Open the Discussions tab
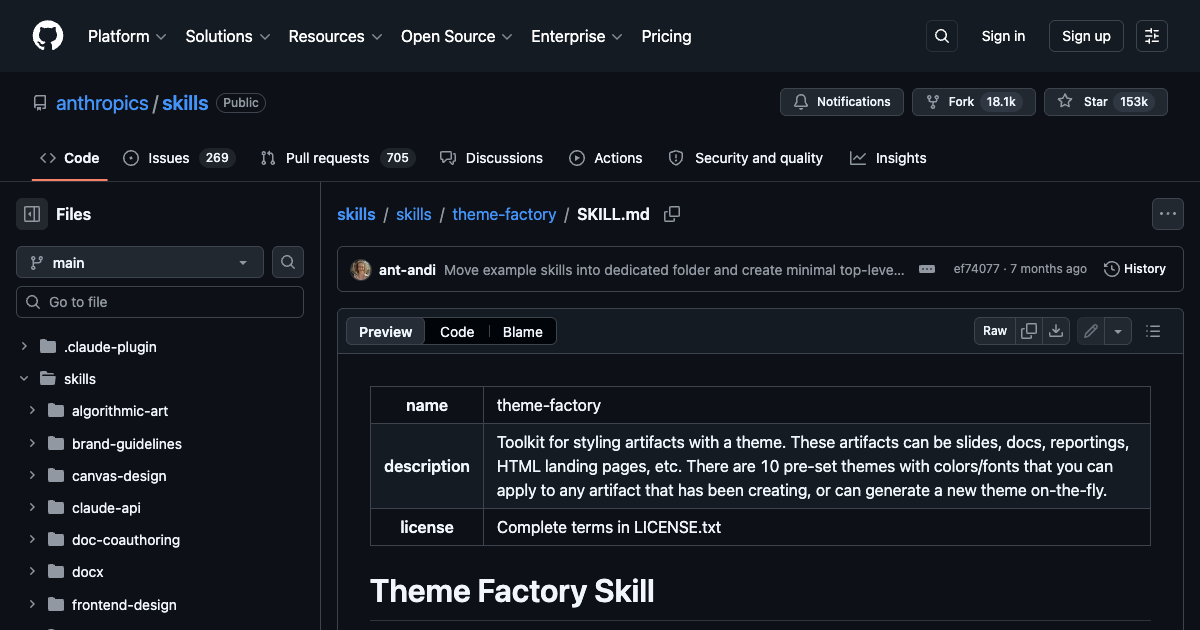 tap(491, 158)
